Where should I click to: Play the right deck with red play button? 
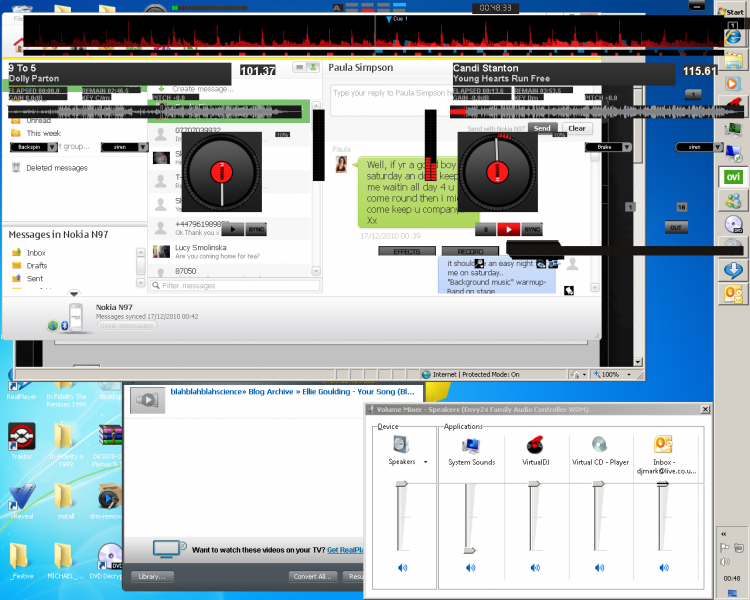pos(508,229)
